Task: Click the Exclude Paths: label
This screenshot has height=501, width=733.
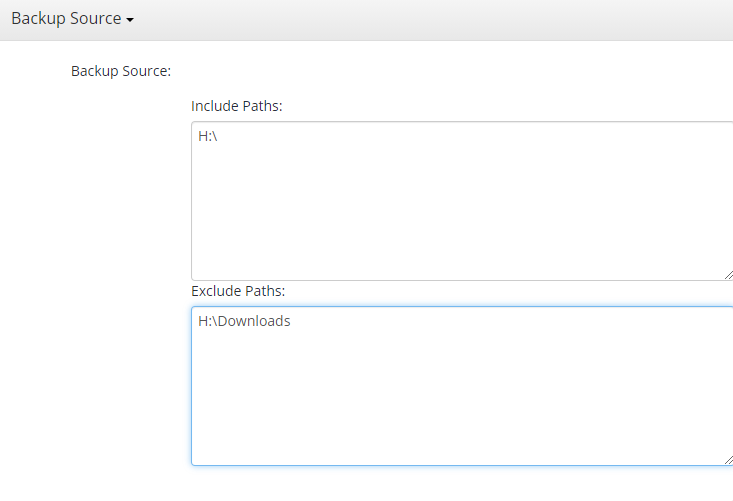Action: (x=238, y=291)
